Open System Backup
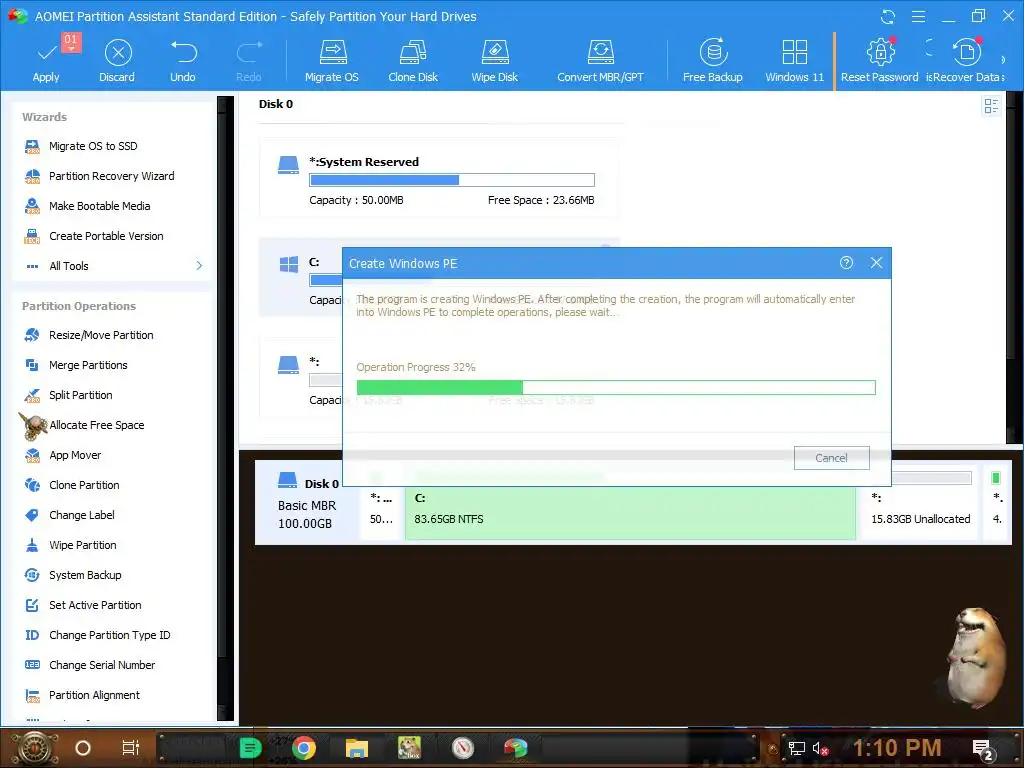 click(x=85, y=575)
